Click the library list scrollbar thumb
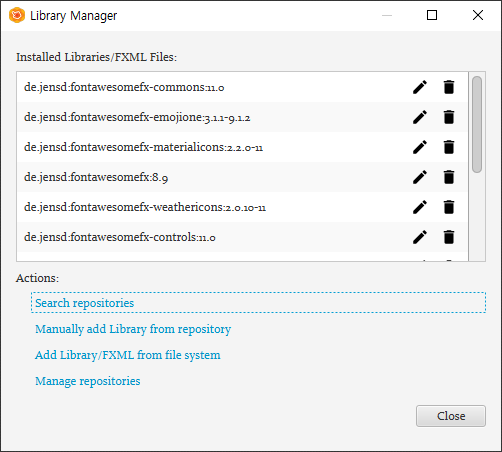 [477, 125]
